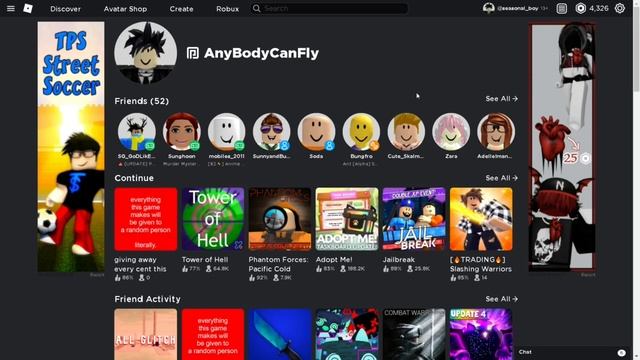
Task: Click the Tower of Hell title text
Action: point(205,260)
